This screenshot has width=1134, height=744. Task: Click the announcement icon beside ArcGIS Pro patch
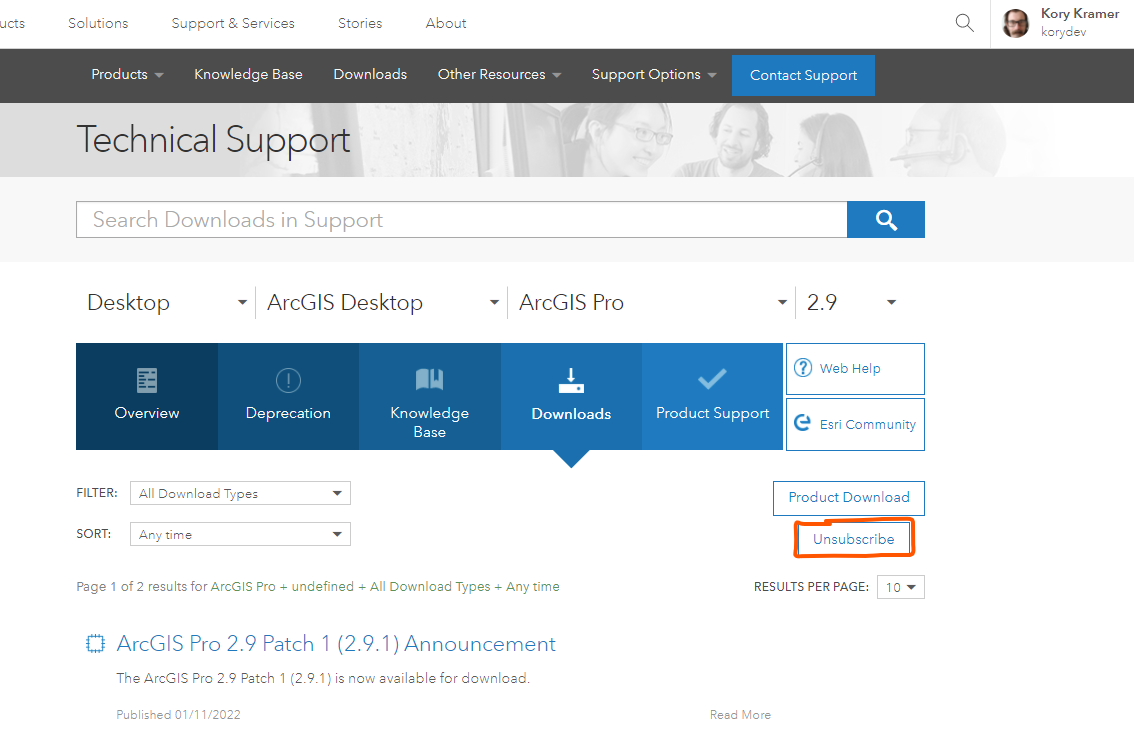[x=95, y=643]
